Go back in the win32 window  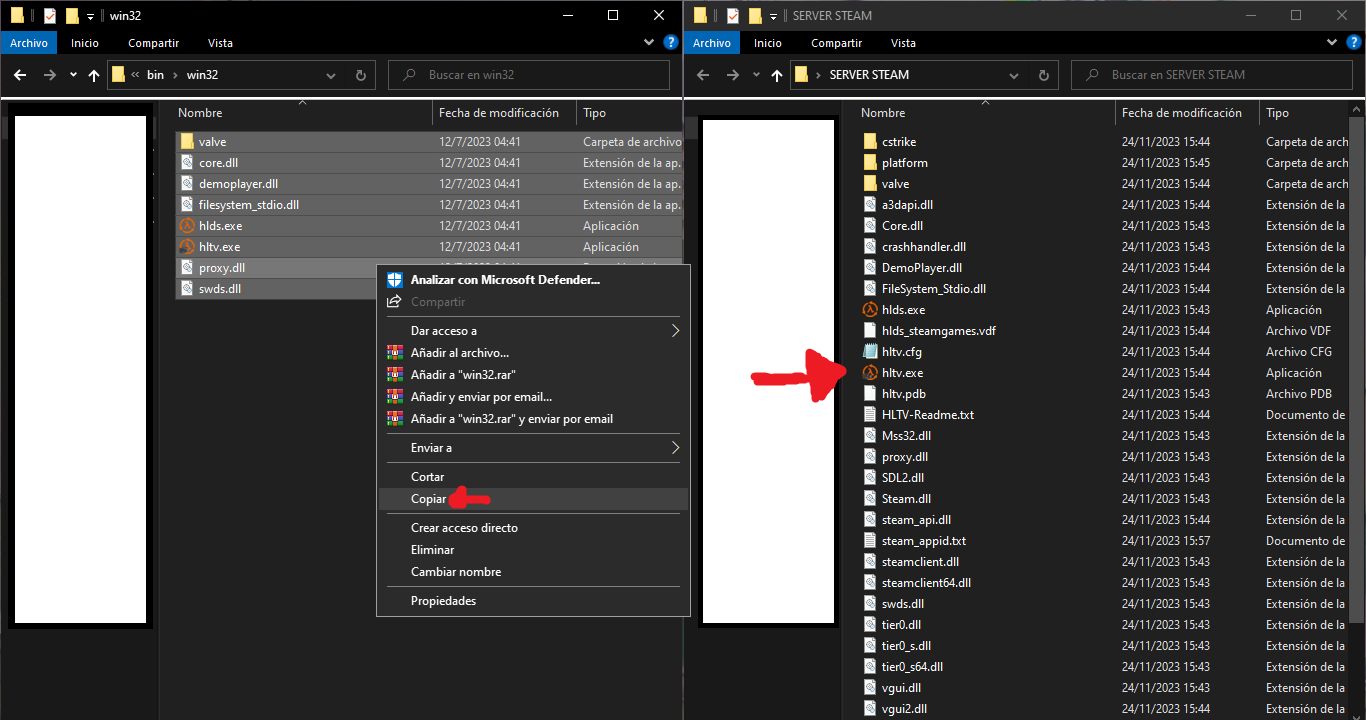point(20,75)
